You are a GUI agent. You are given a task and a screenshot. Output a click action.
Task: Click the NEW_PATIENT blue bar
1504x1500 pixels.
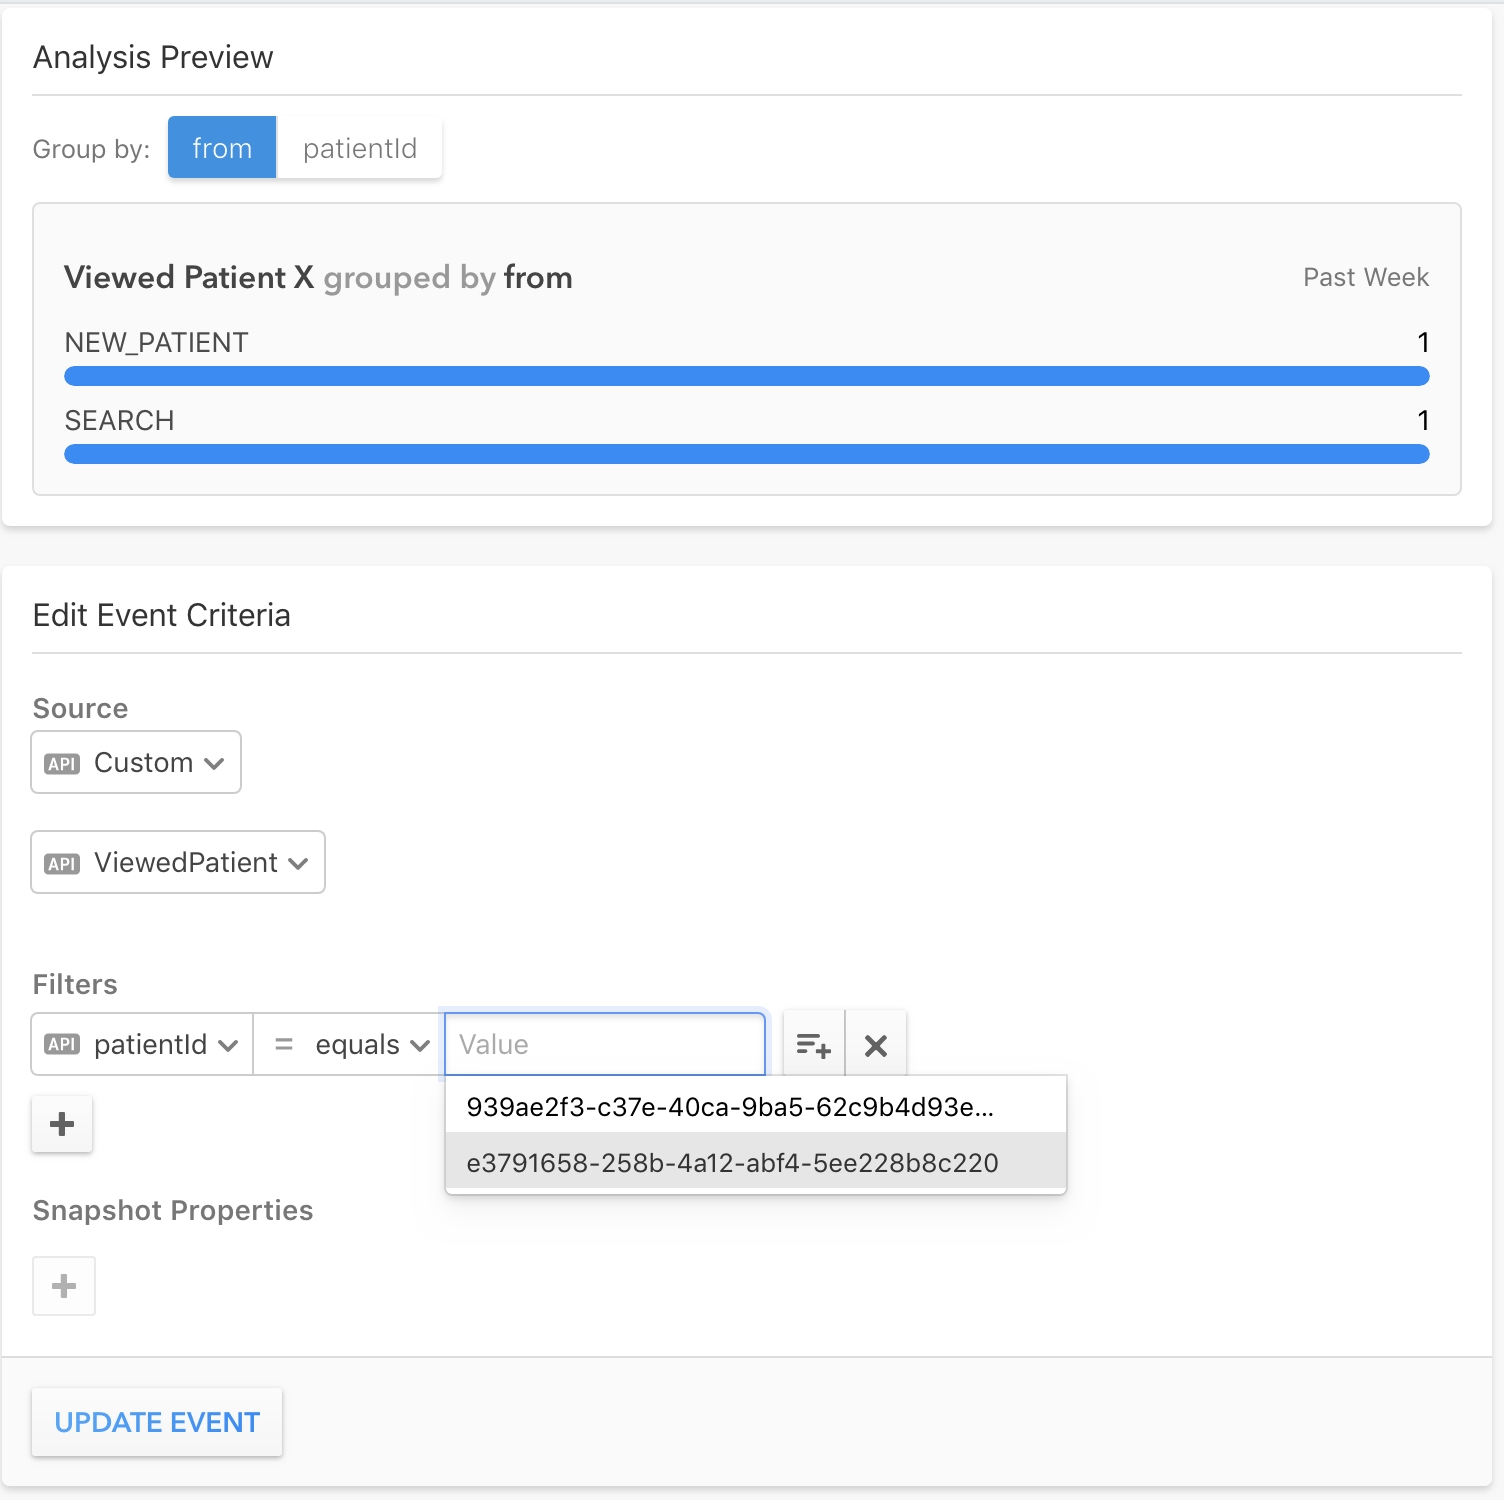(746, 376)
